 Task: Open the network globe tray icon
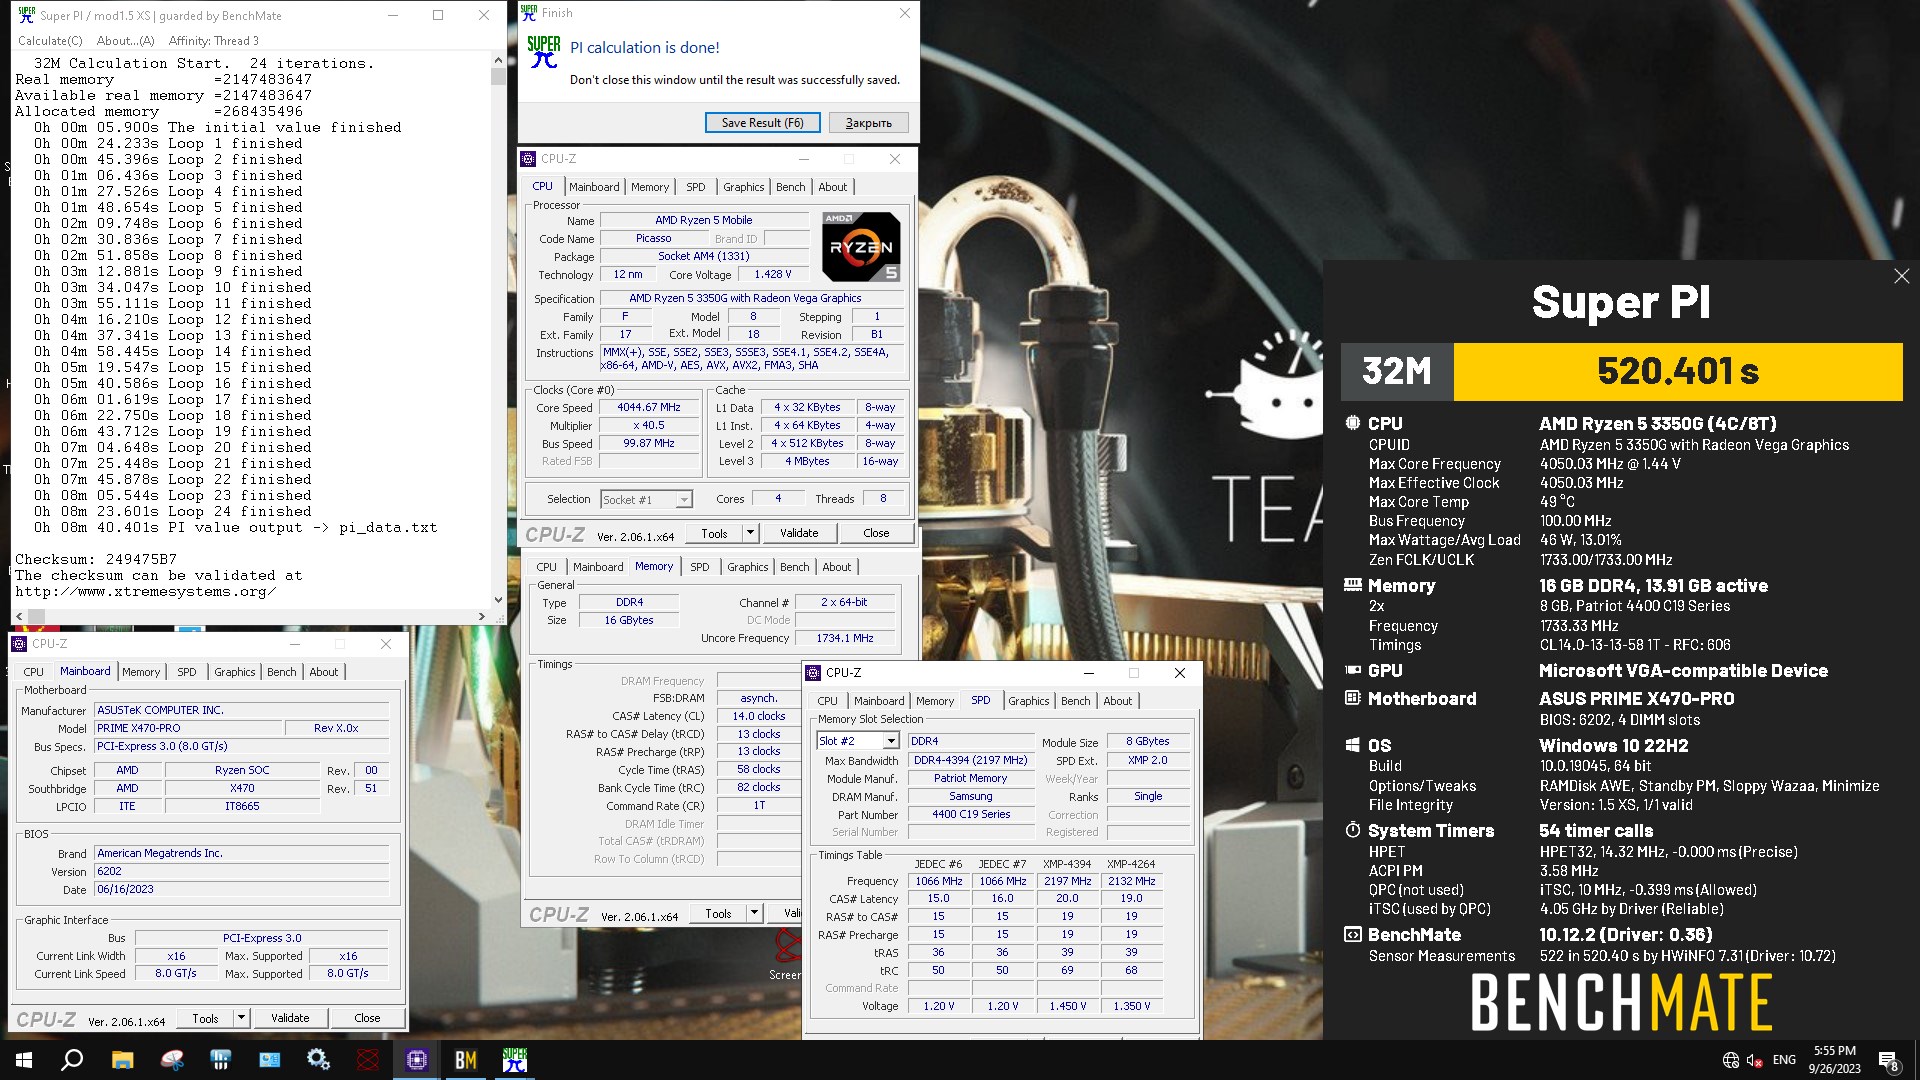tap(1731, 1060)
